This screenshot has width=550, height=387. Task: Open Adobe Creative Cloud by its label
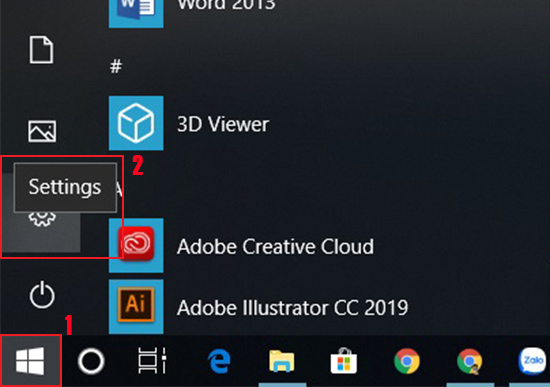pos(275,246)
